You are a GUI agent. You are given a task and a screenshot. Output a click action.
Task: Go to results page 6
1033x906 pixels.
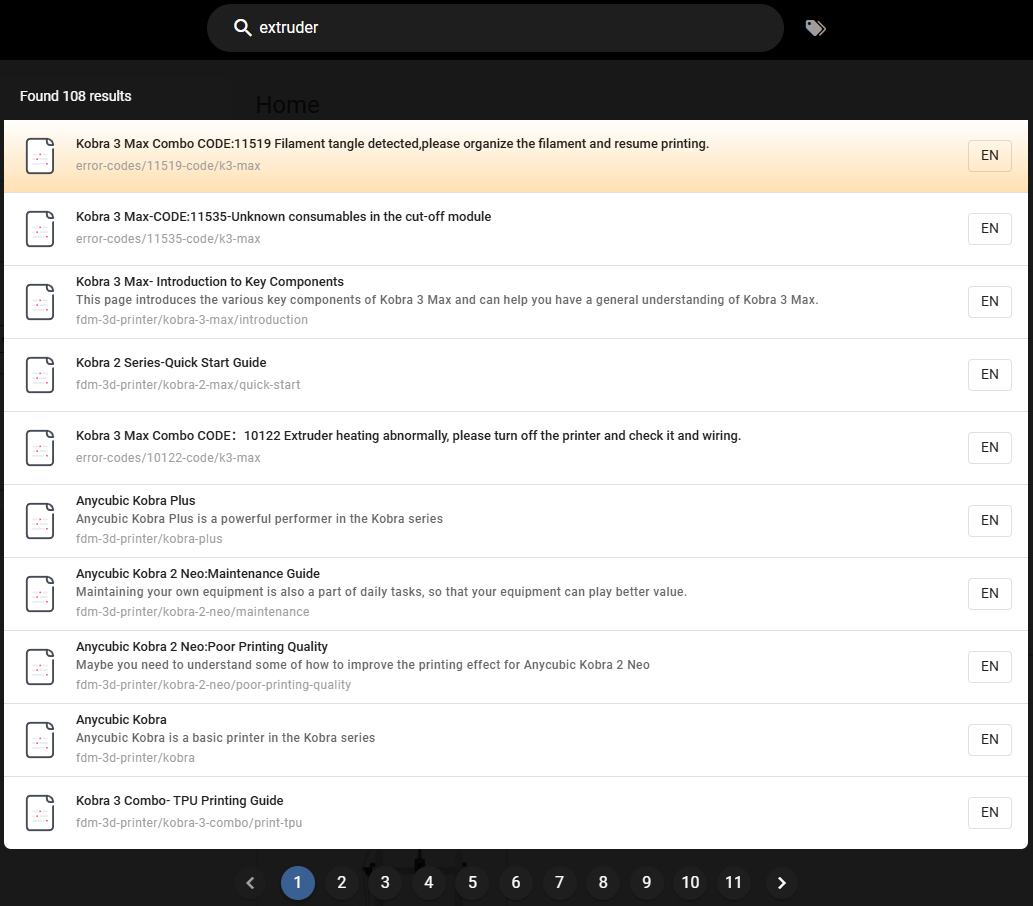[516, 883]
